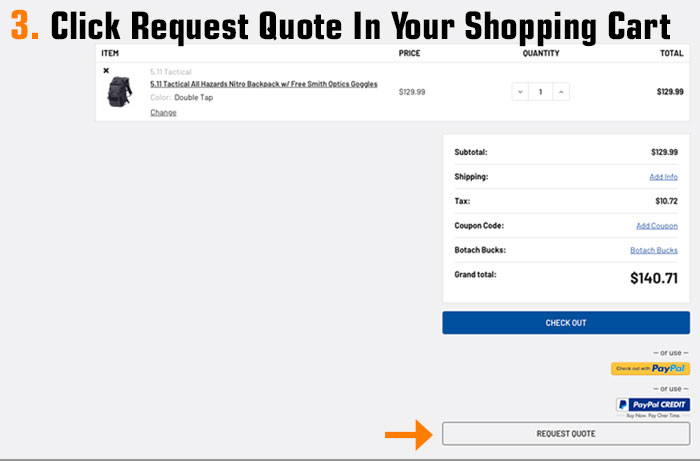Click the TOTAL column header

(x=672, y=53)
